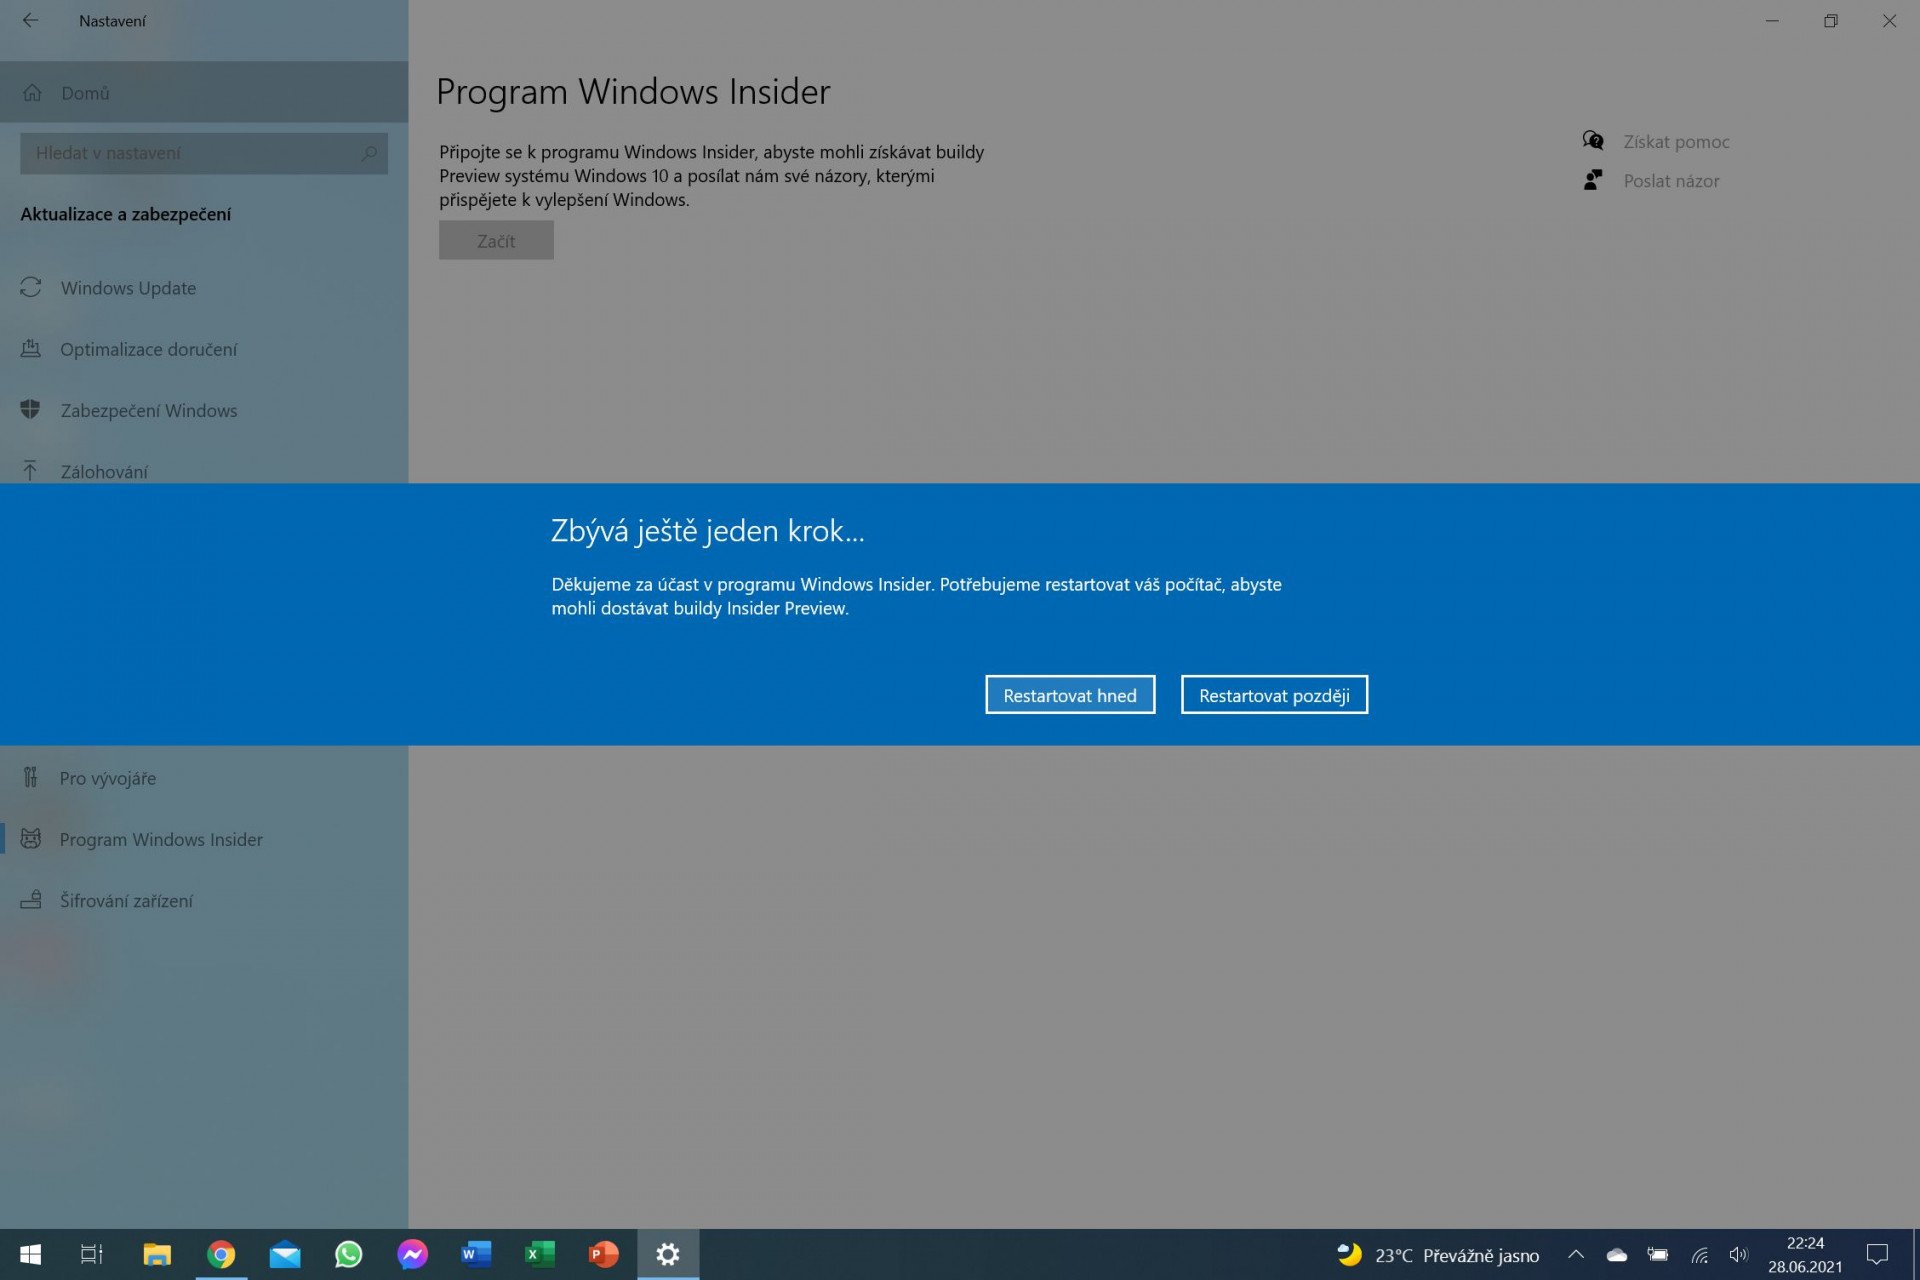The height and width of the screenshot is (1280, 1920).
Task: Close the Nastavení window
Action: 1889,20
